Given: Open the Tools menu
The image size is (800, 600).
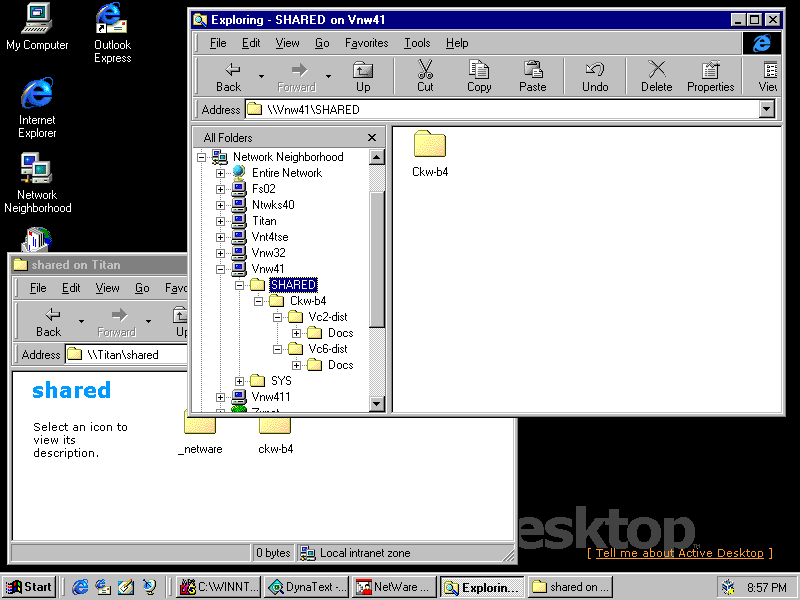Looking at the screenshot, I should click(417, 43).
